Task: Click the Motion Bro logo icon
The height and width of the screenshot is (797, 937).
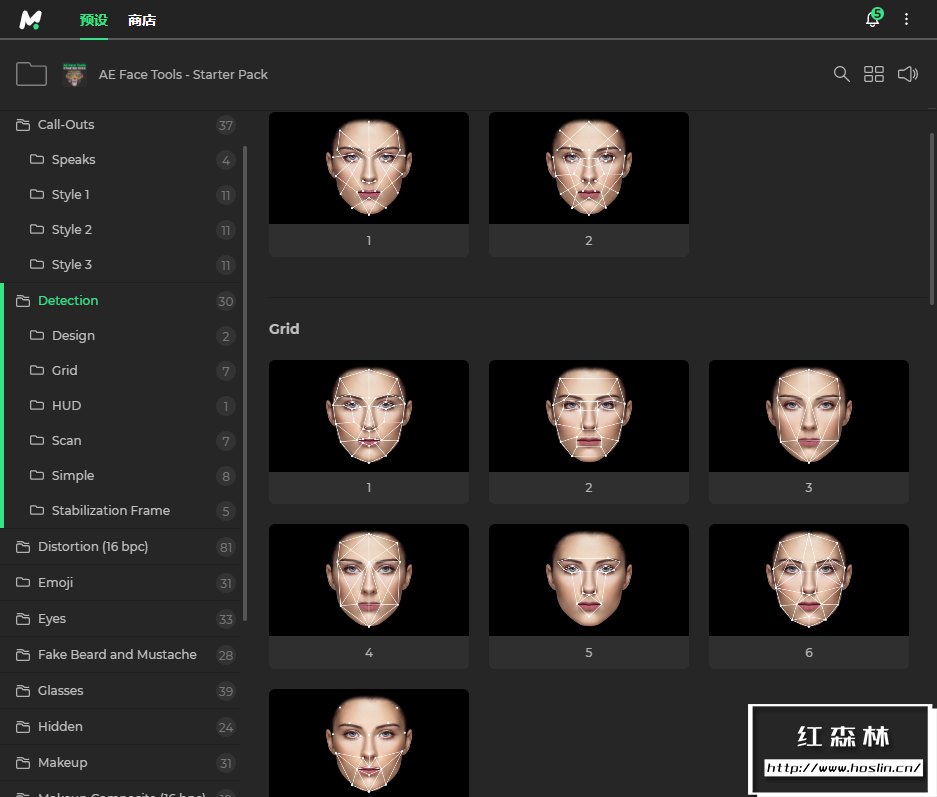Action: pos(30,19)
